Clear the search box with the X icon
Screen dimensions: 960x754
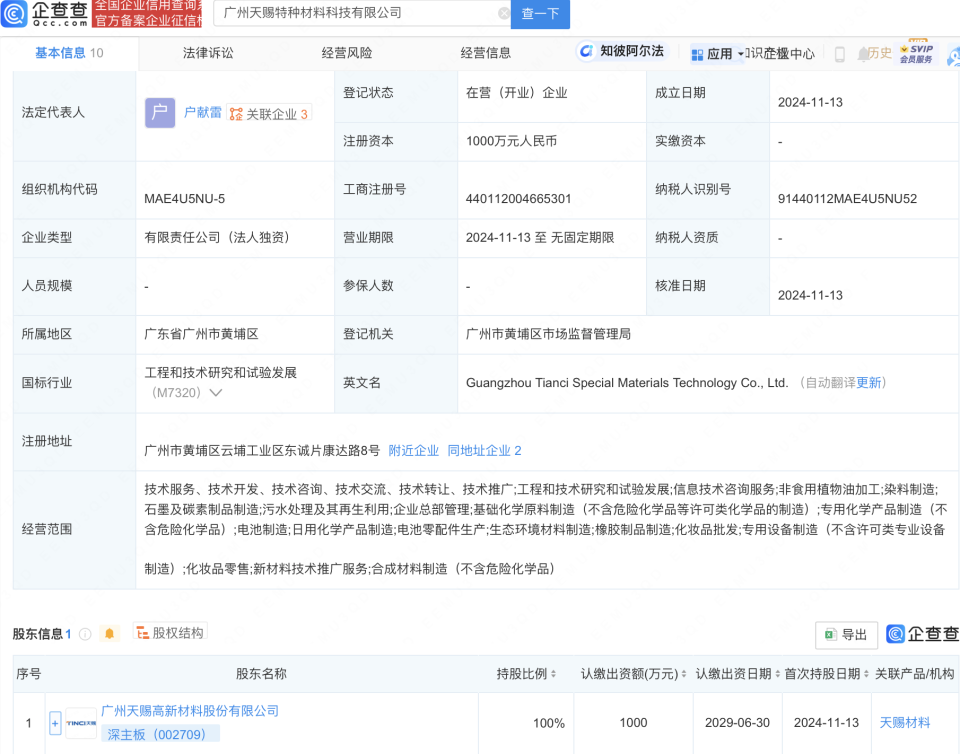coord(503,13)
